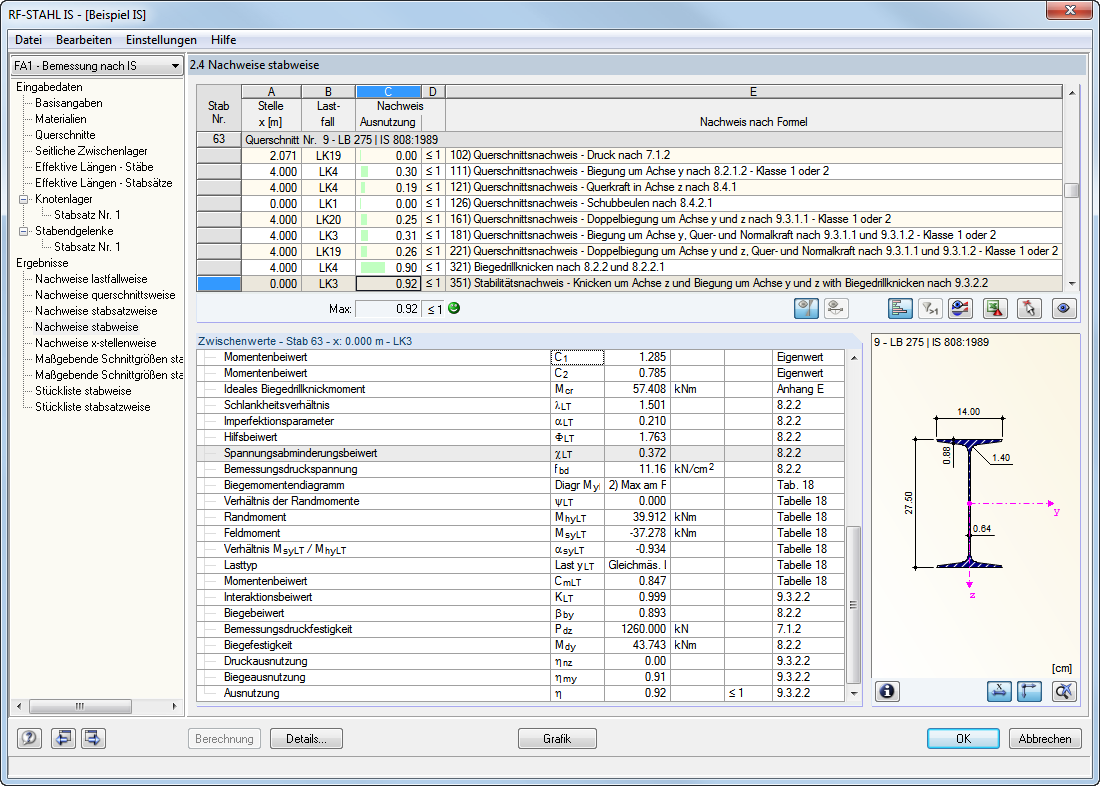The width and height of the screenshot is (1100, 786).
Task: Select Nachweise stabsatzweise tree item
Action: pos(96,311)
